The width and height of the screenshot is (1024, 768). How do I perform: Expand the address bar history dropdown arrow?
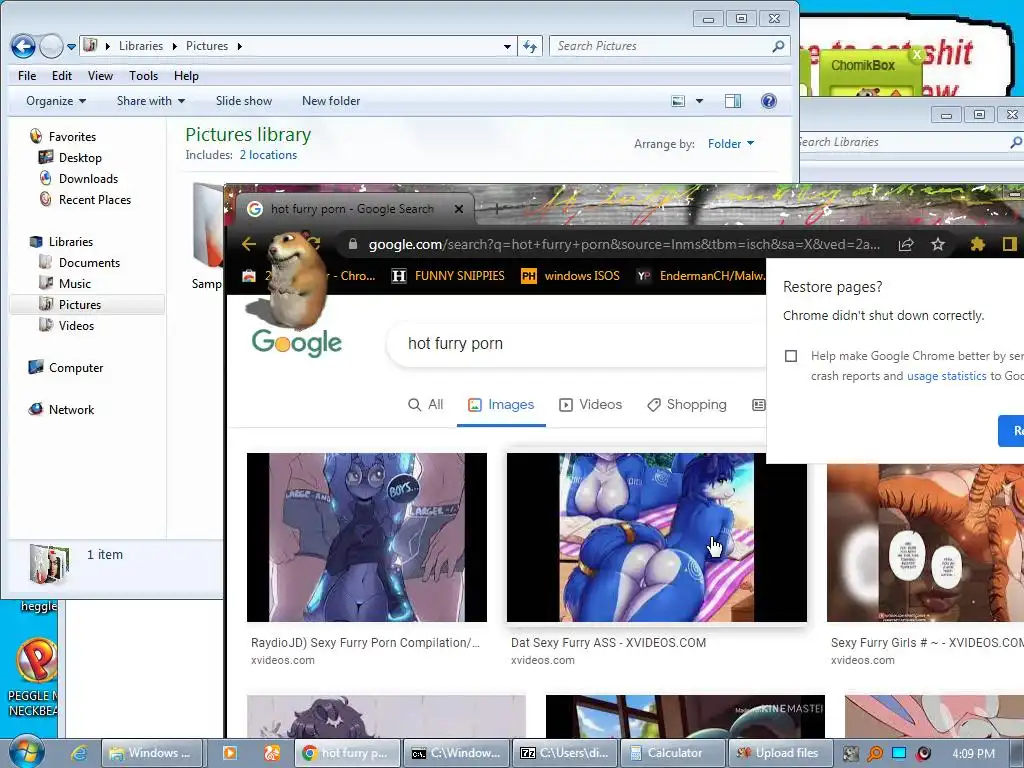click(507, 46)
